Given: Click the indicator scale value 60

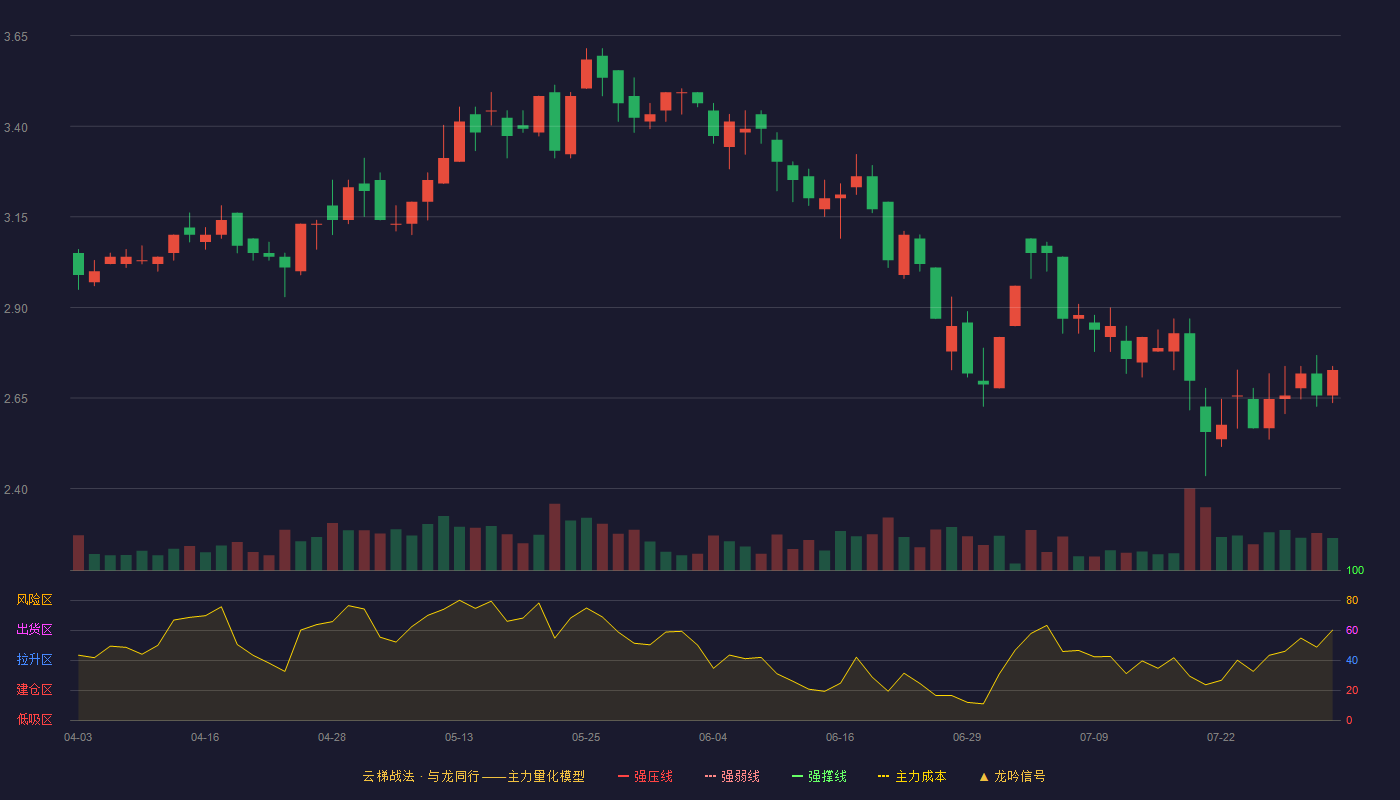Looking at the screenshot, I should point(1352,630).
